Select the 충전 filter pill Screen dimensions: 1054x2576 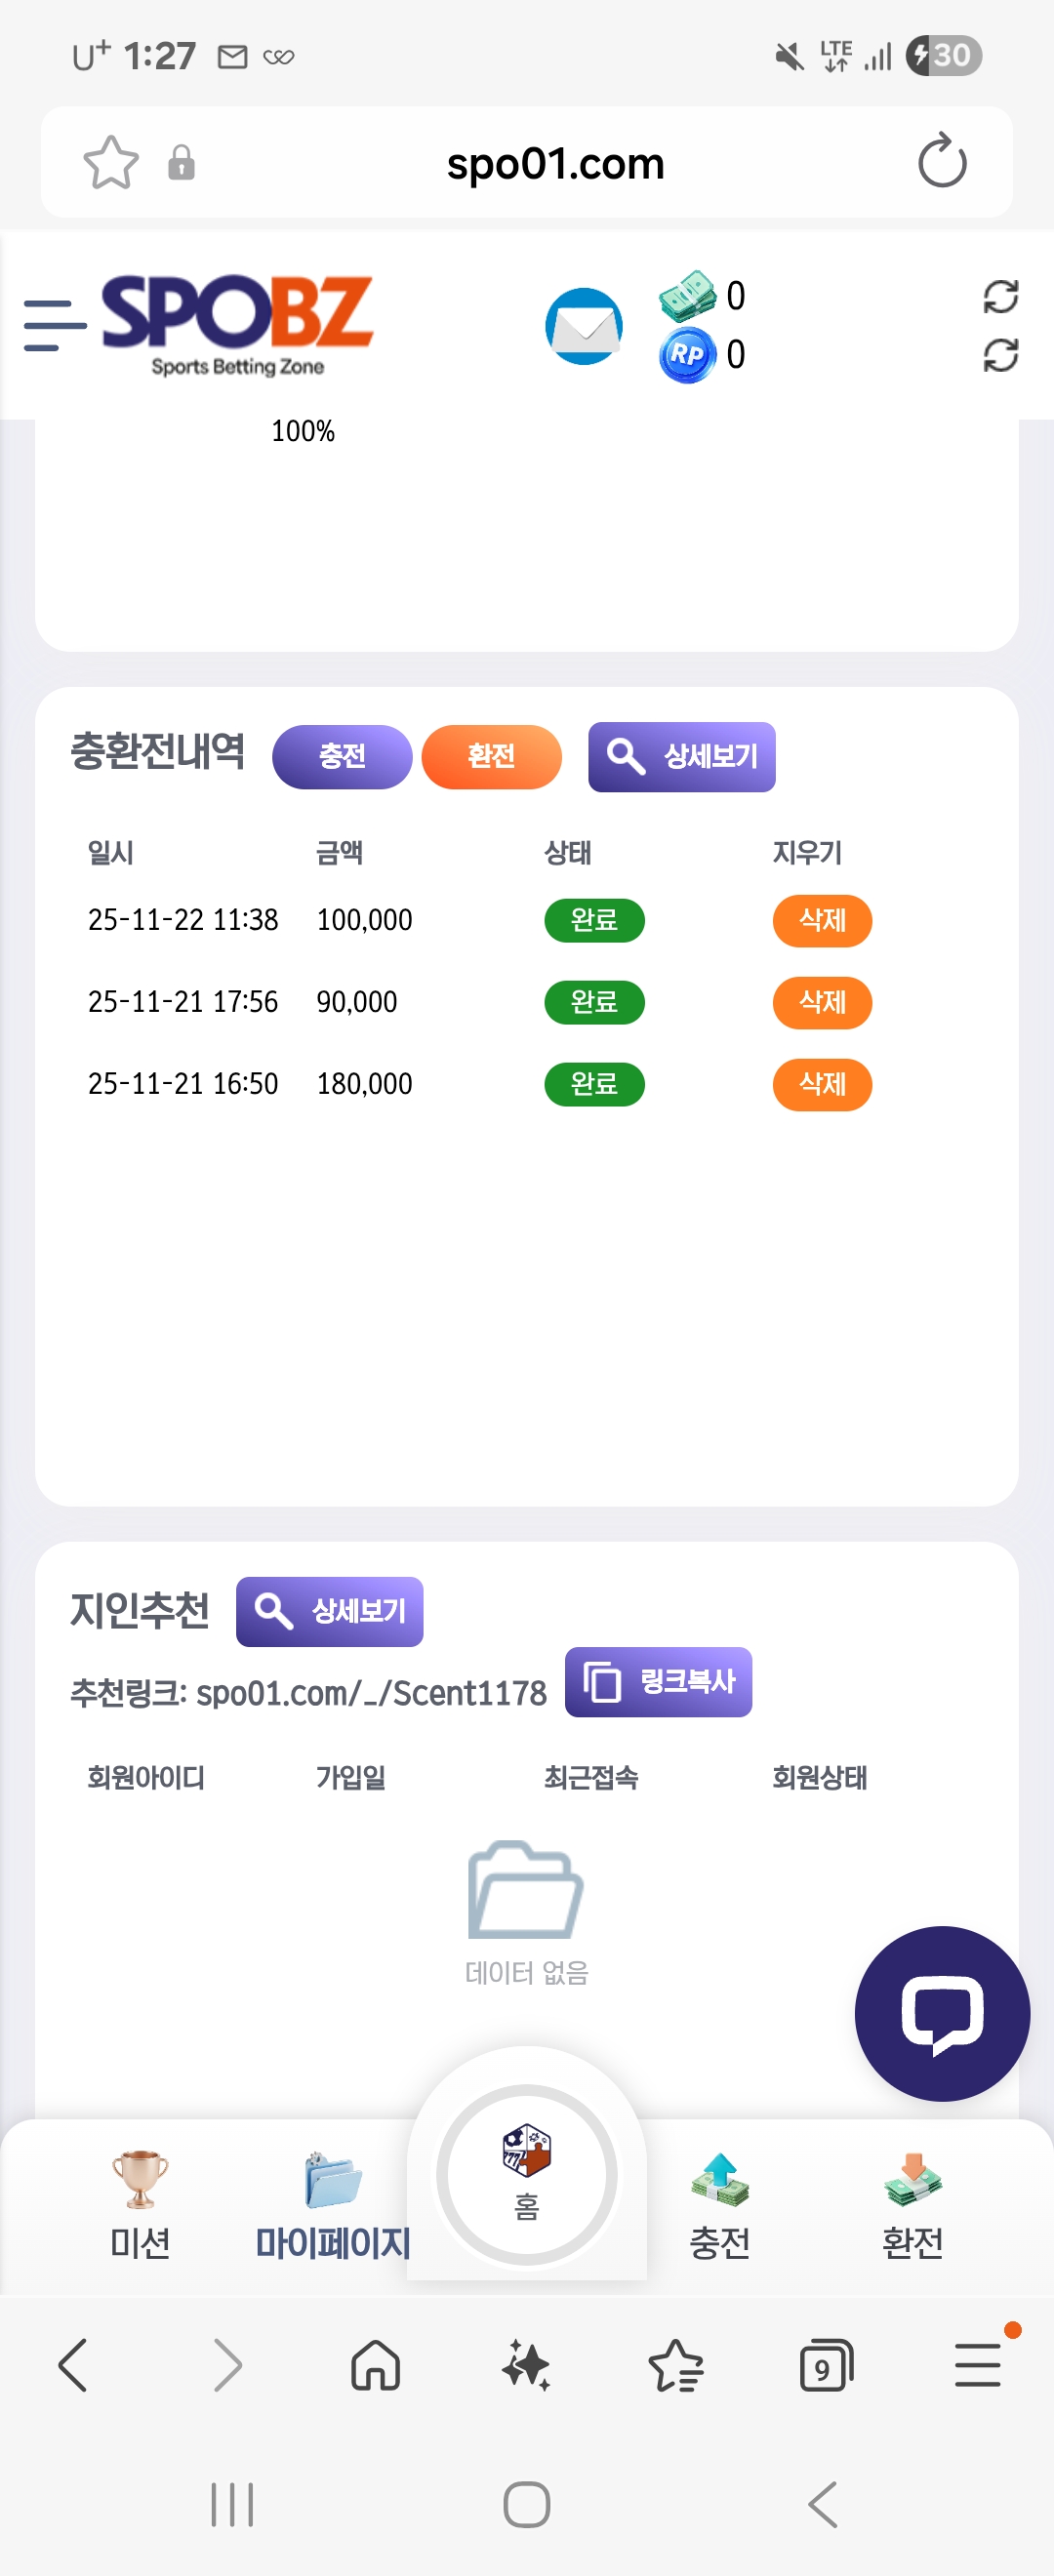coord(342,756)
